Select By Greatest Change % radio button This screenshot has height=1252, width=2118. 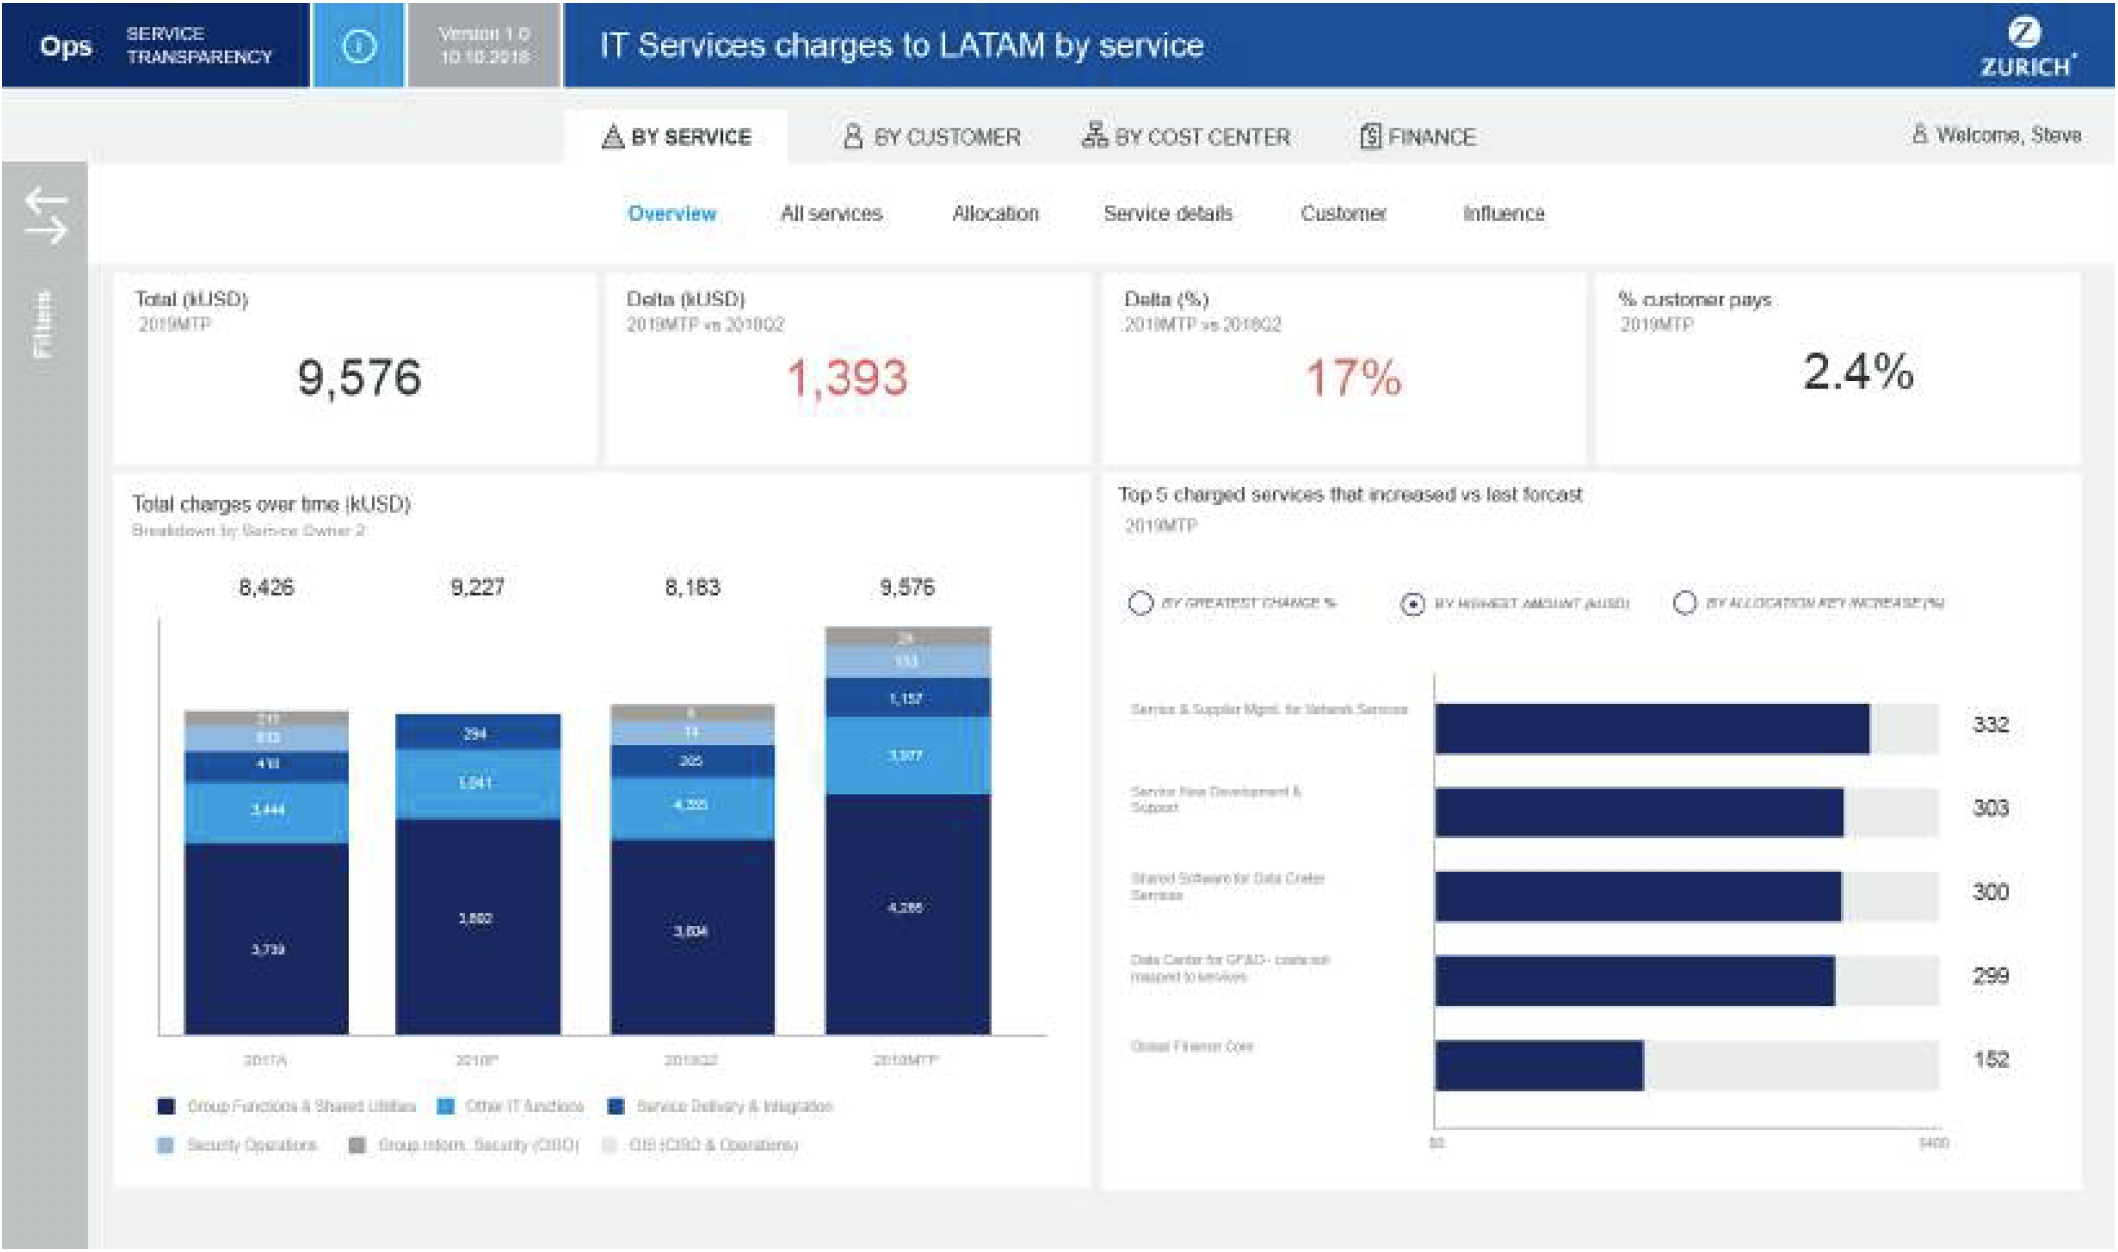pyautogui.click(x=1140, y=603)
